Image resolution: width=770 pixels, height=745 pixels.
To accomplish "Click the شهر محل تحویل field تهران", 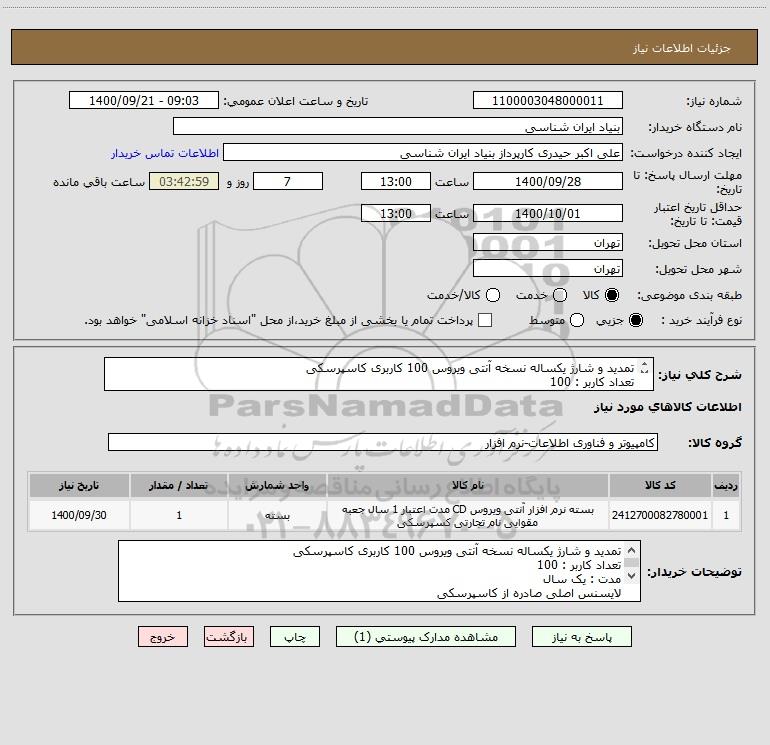I will [548, 269].
